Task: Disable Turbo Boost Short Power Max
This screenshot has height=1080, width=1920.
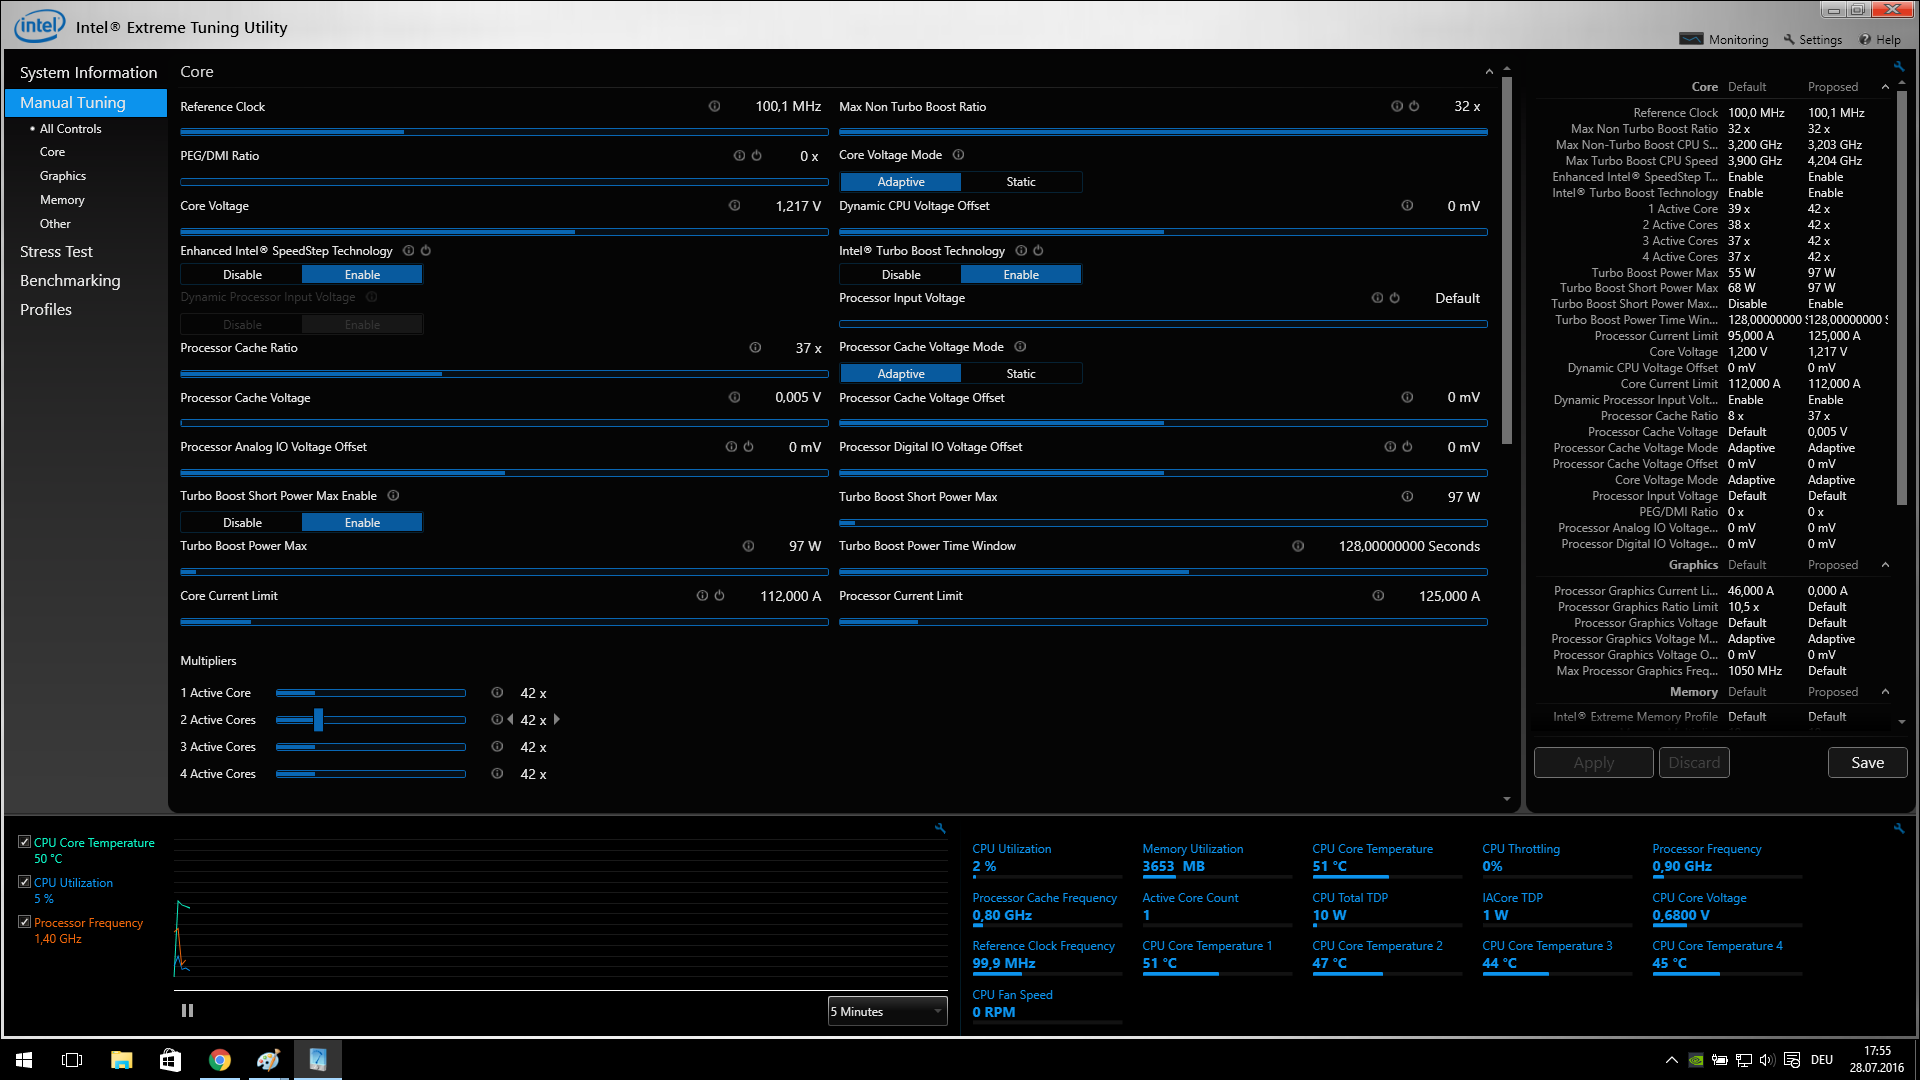Action: [242, 522]
